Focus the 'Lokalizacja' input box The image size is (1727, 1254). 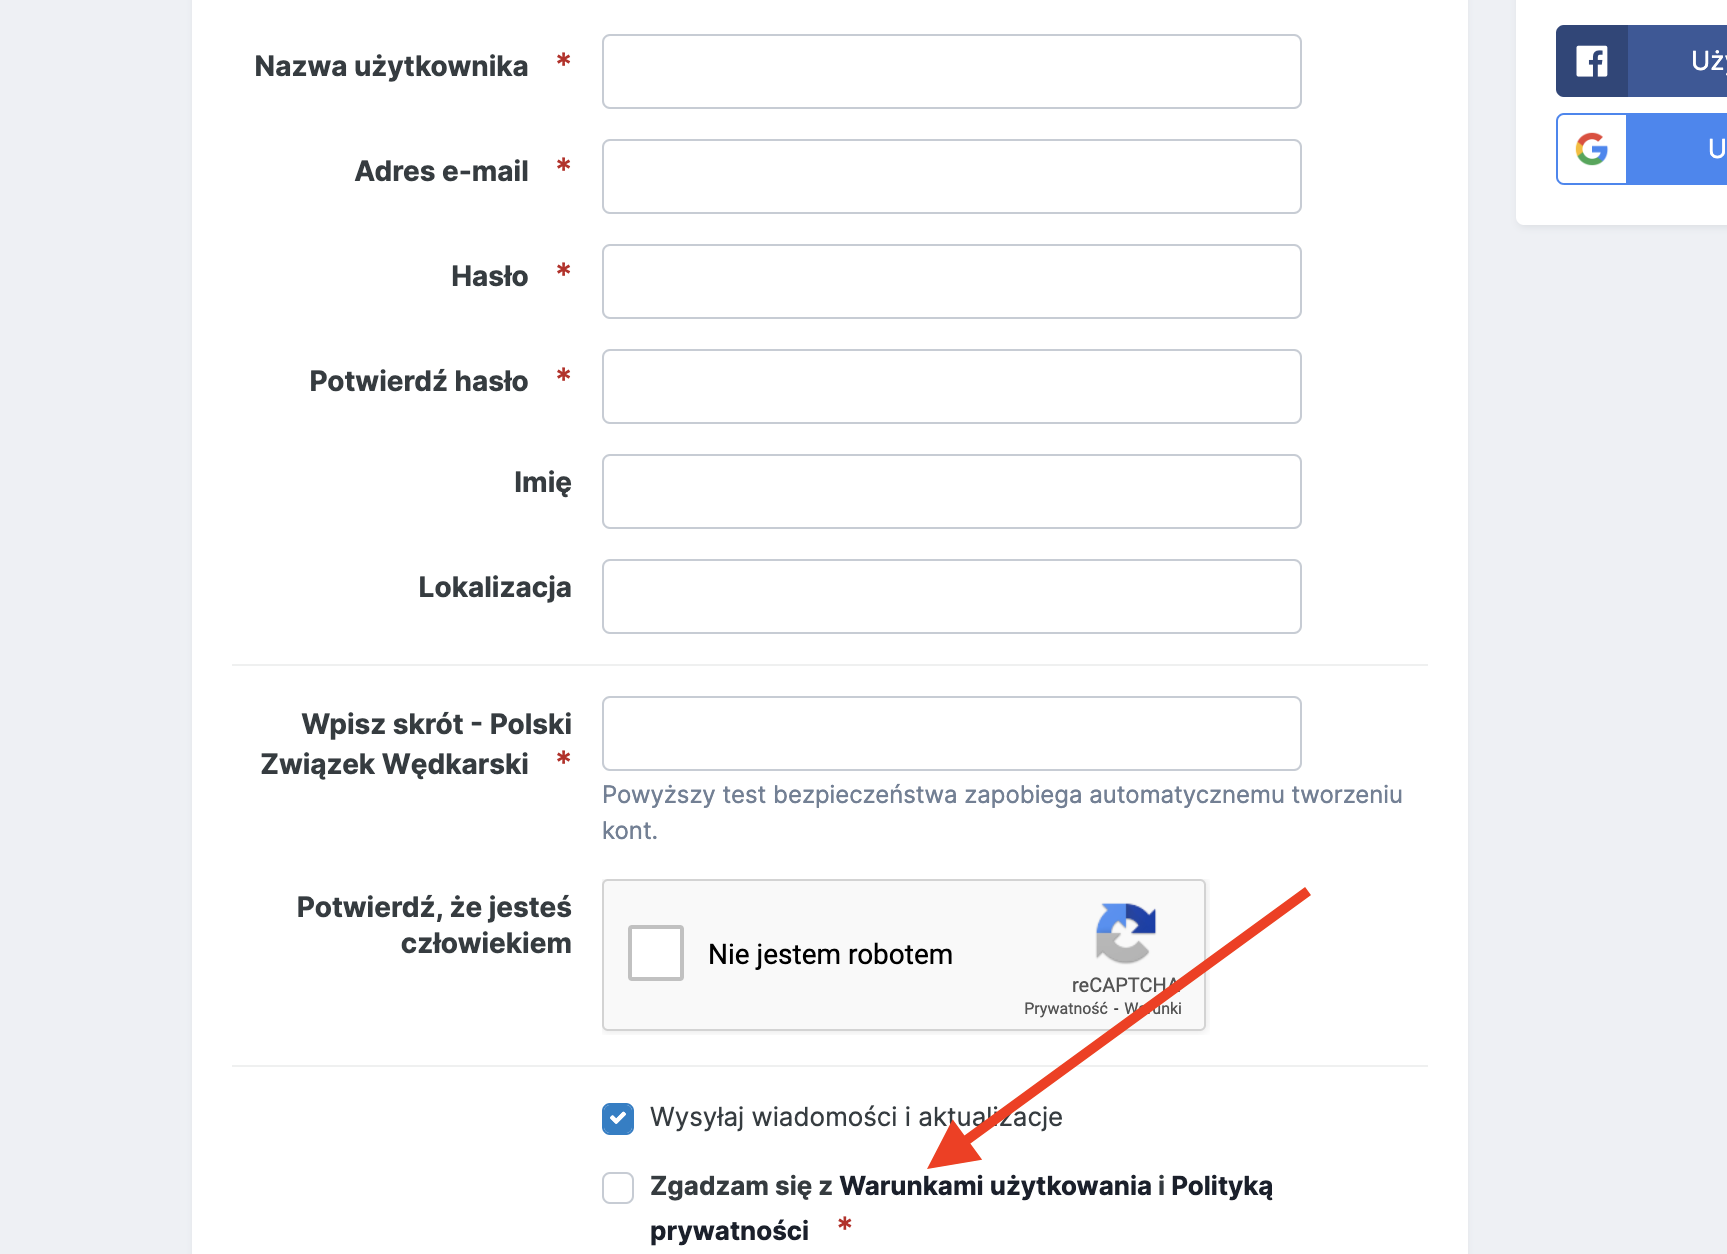pyautogui.click(x=951, y=597)
